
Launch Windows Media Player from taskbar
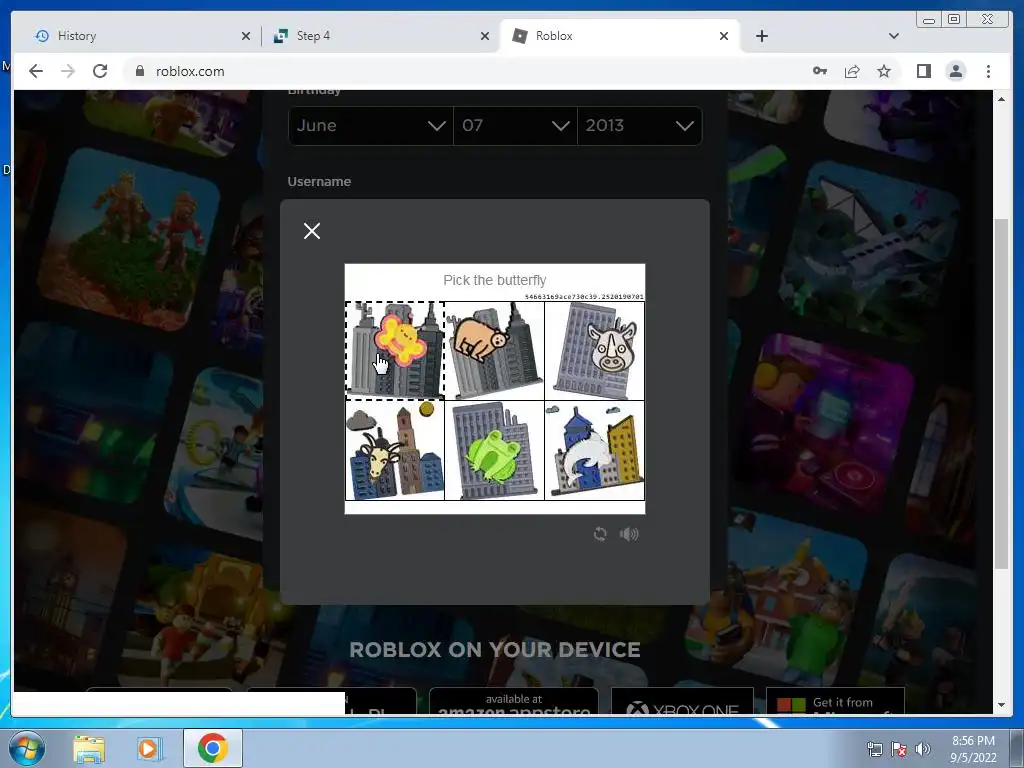point(148,749)
